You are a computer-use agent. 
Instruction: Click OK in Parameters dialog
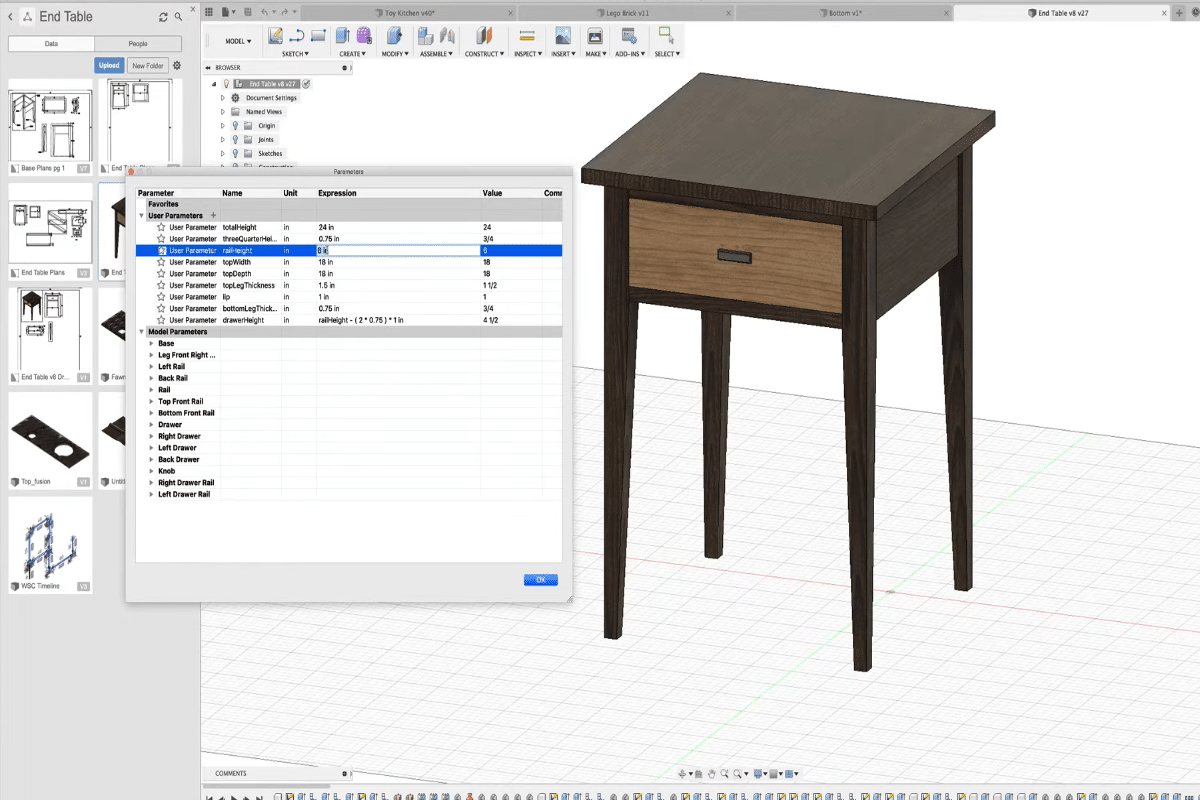coord(540,580)
